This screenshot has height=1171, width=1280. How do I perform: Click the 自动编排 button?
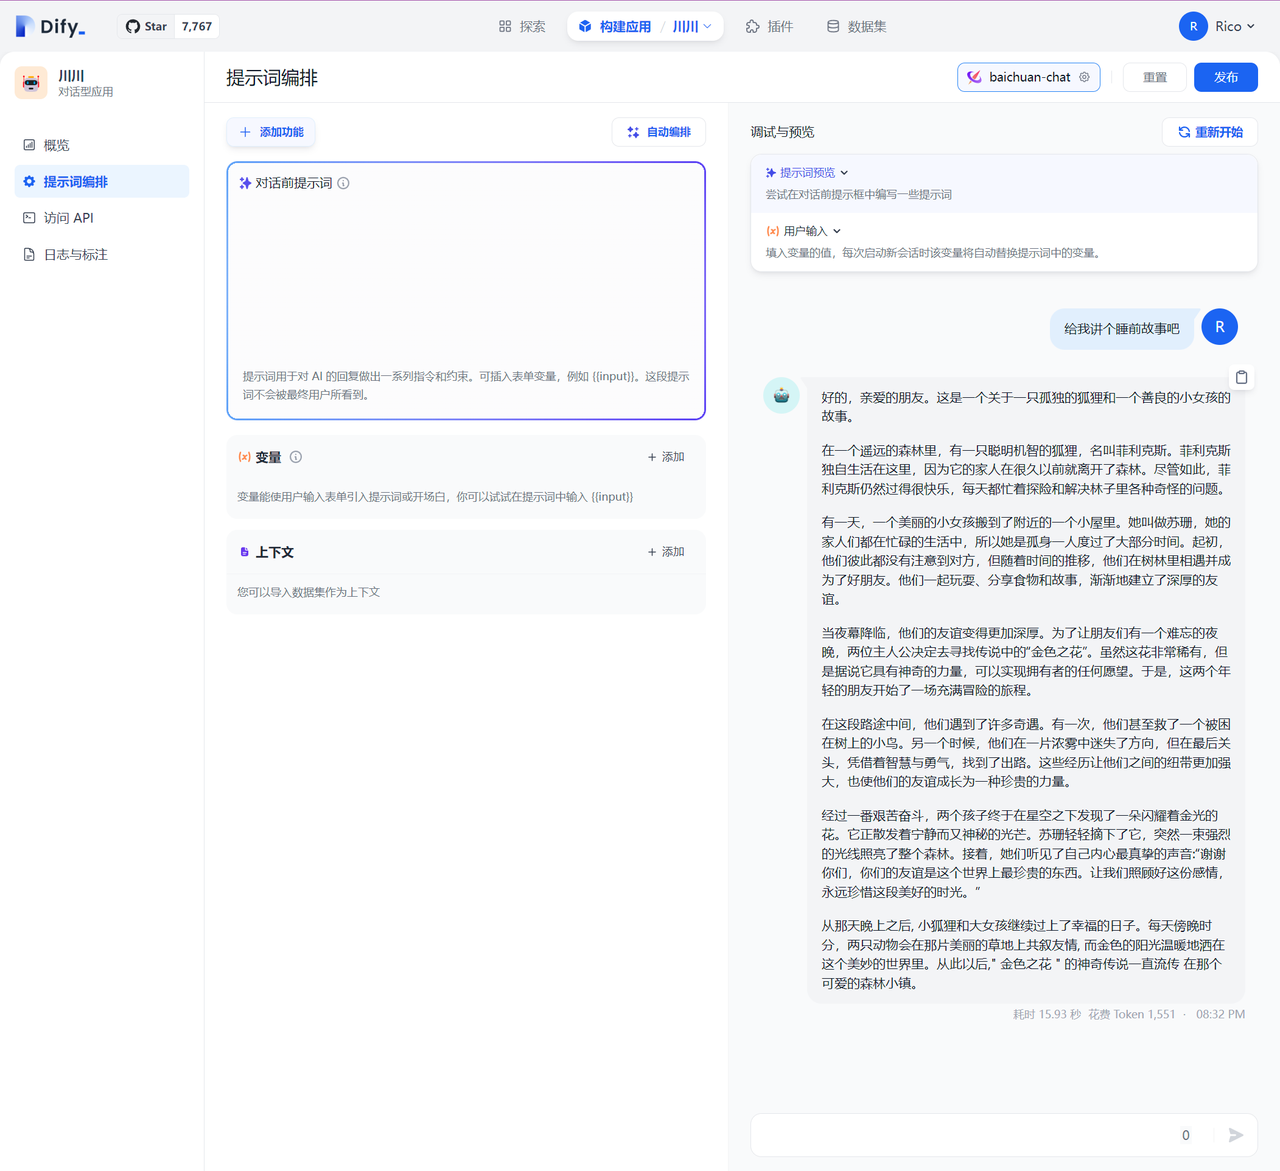click(659, 132)
